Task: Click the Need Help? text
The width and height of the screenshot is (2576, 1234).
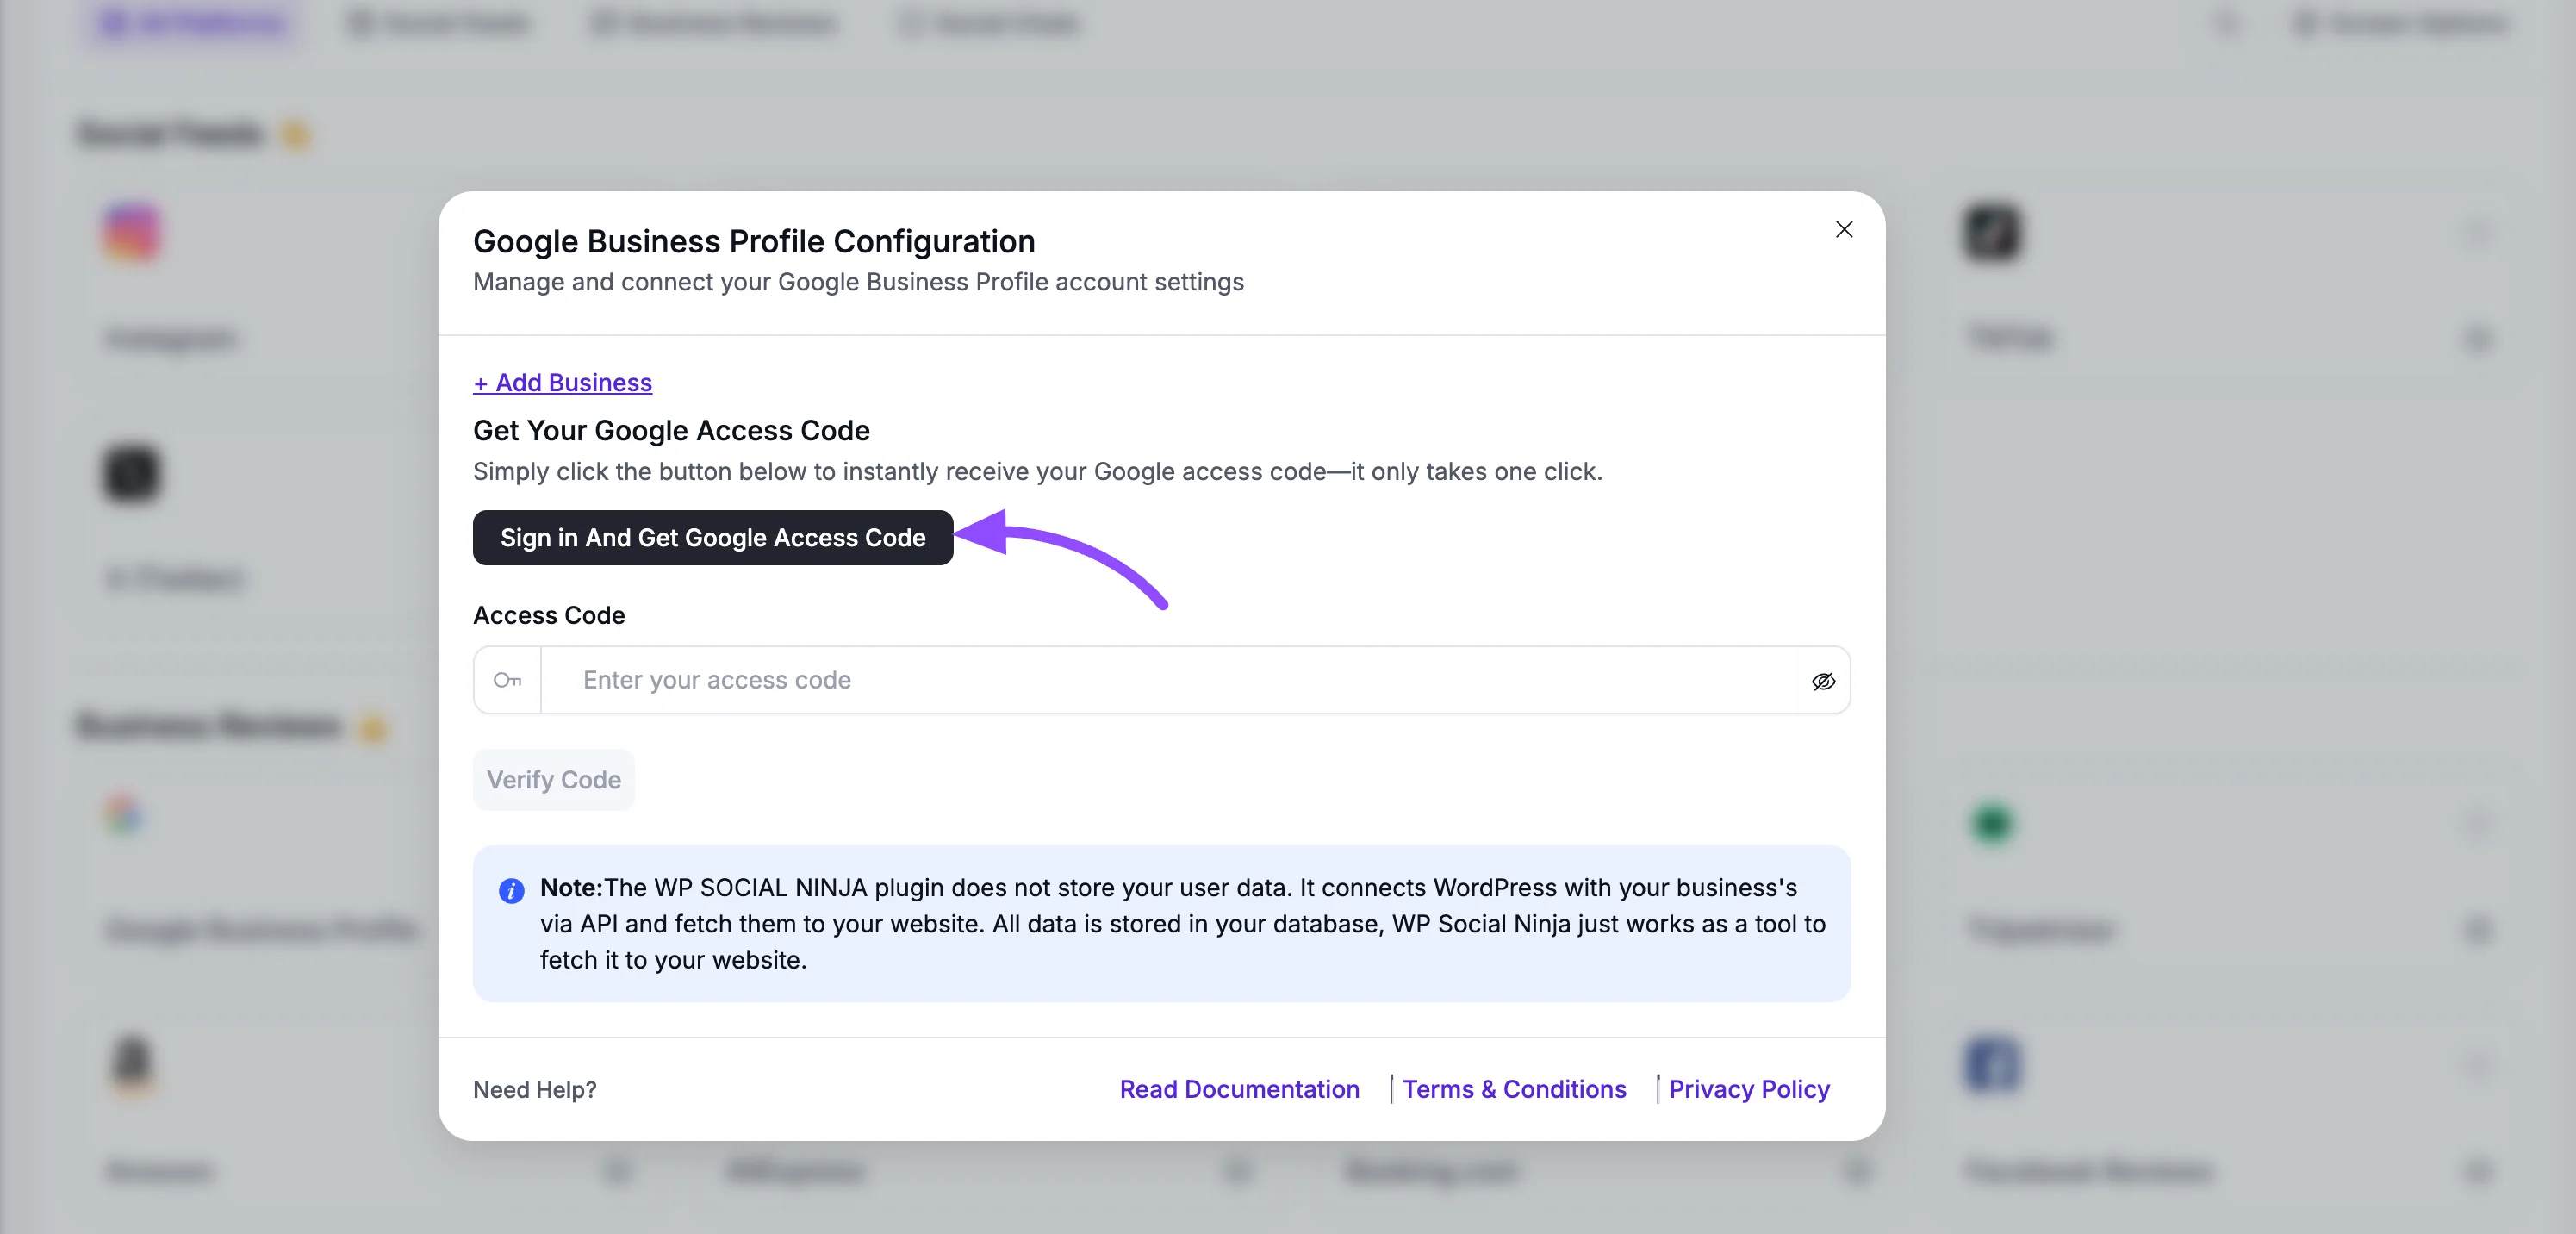Action: coord(535,1090)
